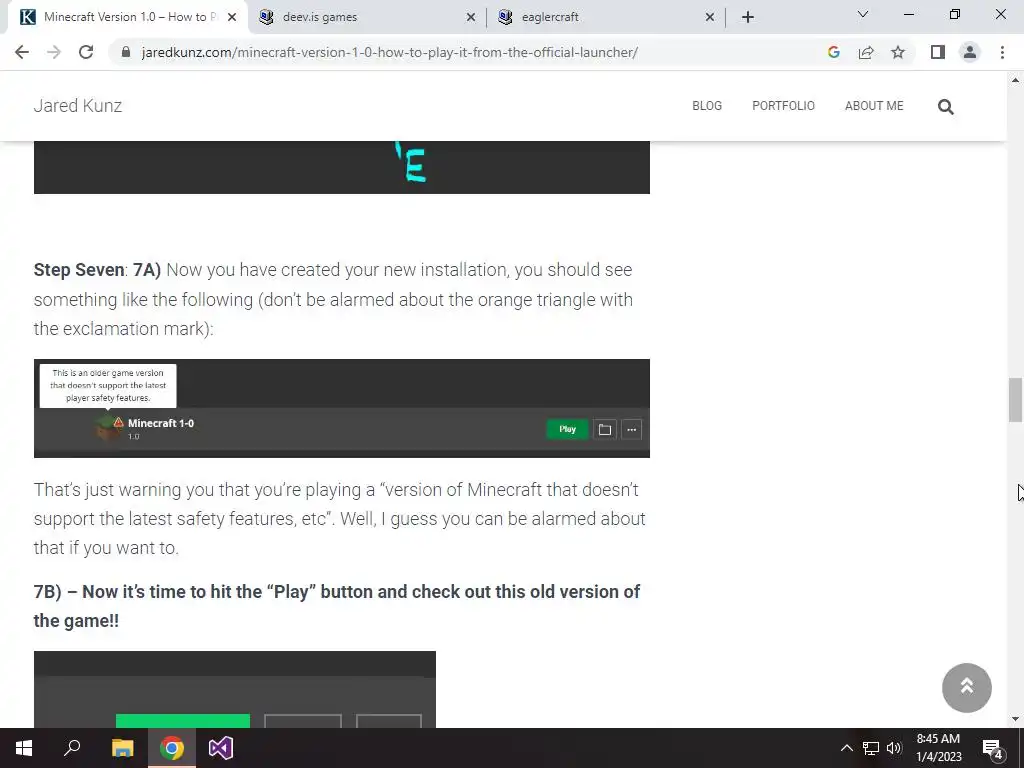Click the scrollbar's down arrow

[x=1015, y=719]
